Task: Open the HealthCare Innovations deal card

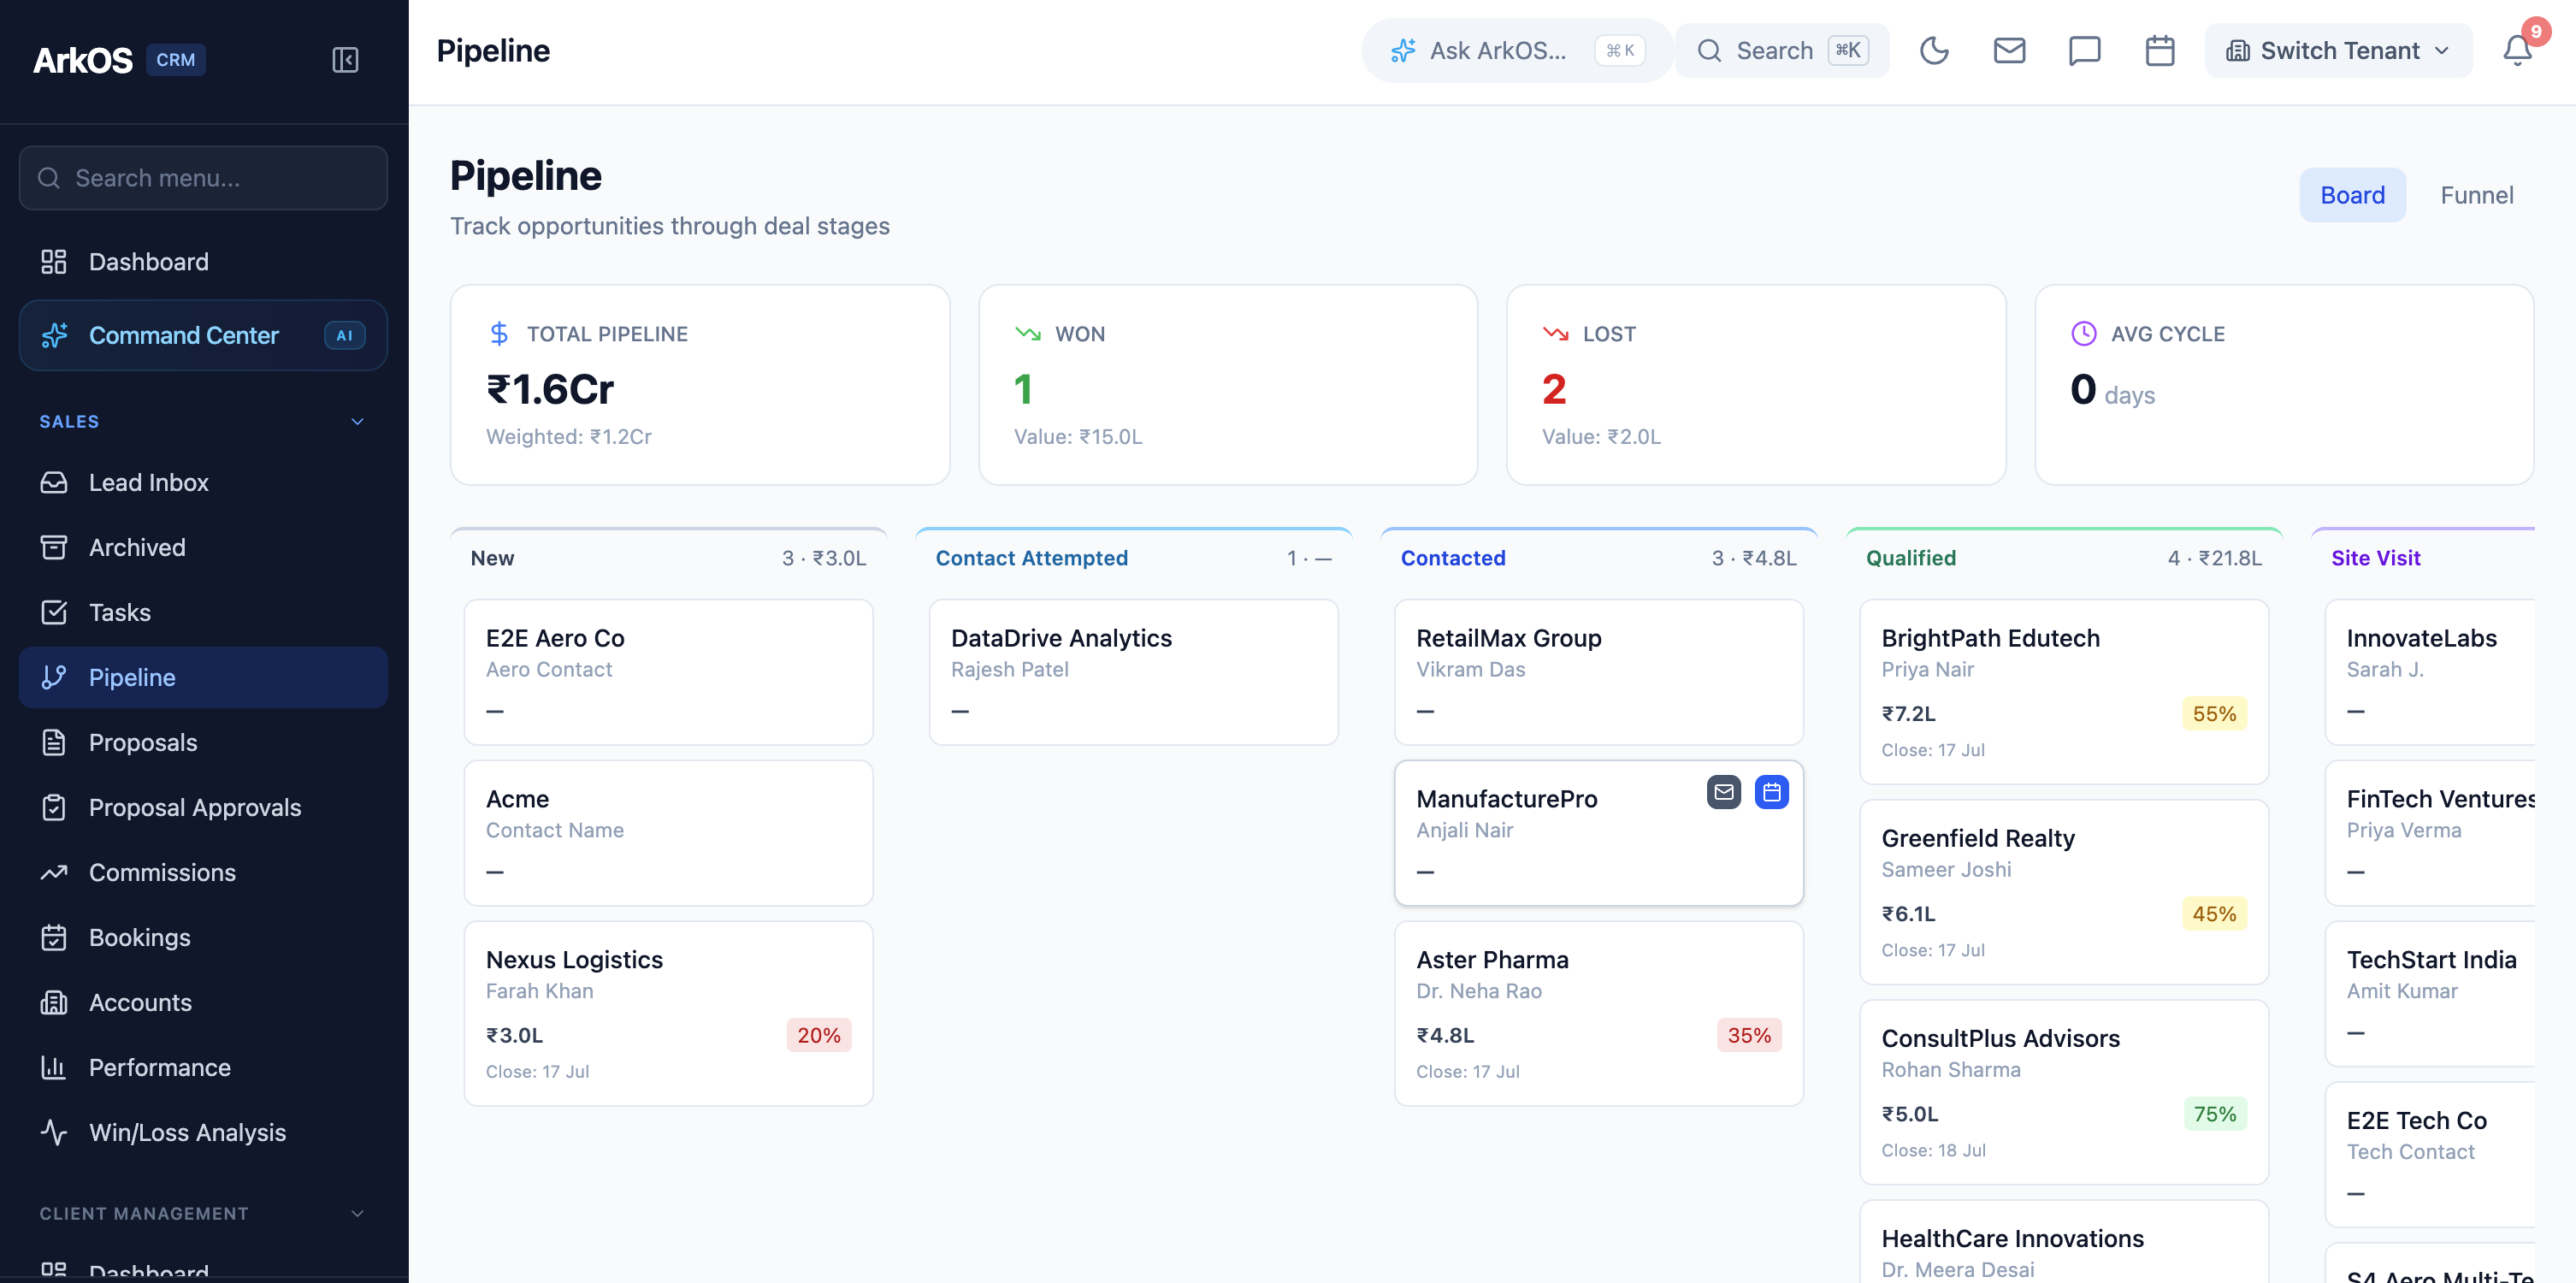Action: pos(2063,1241)
